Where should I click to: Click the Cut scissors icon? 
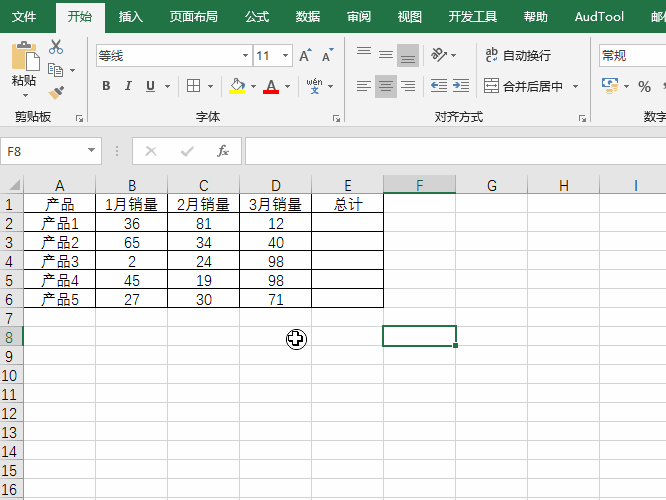56,47
